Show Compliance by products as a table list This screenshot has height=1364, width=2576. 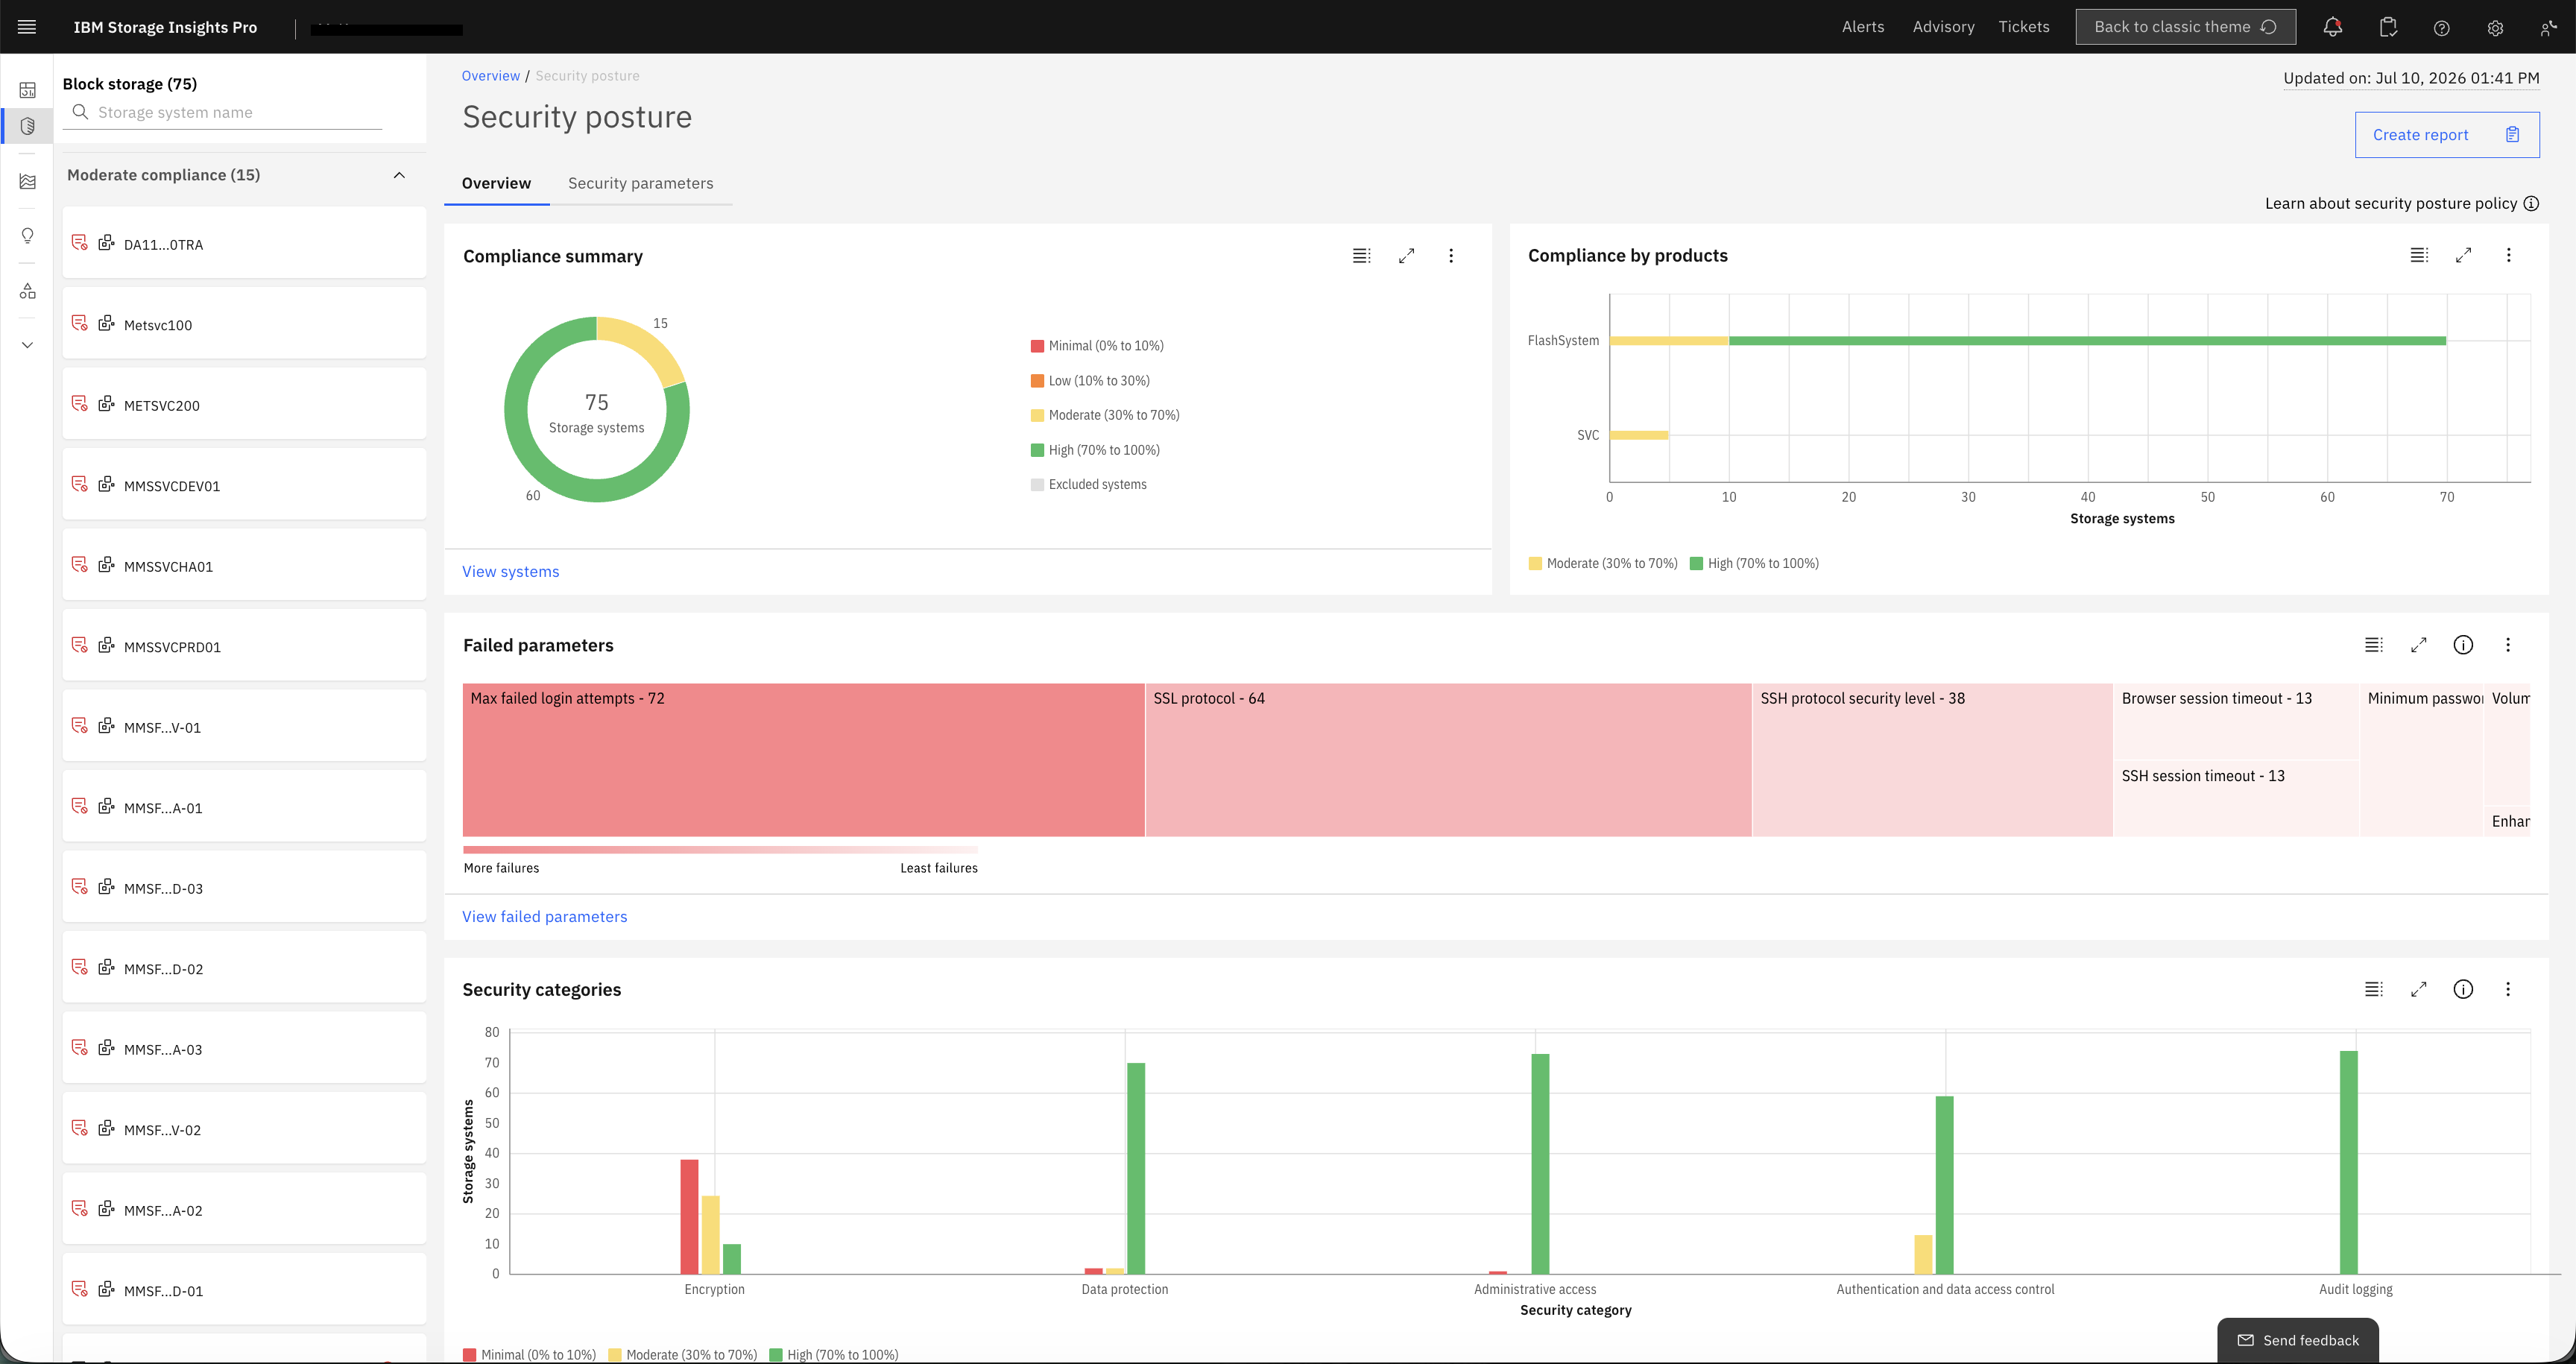(2419, 255)
